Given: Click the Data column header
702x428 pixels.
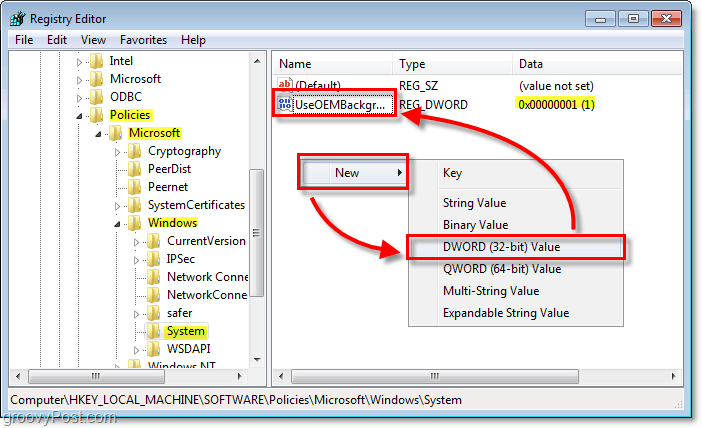Looking at the screenshot, I should [x=598, y=64].
